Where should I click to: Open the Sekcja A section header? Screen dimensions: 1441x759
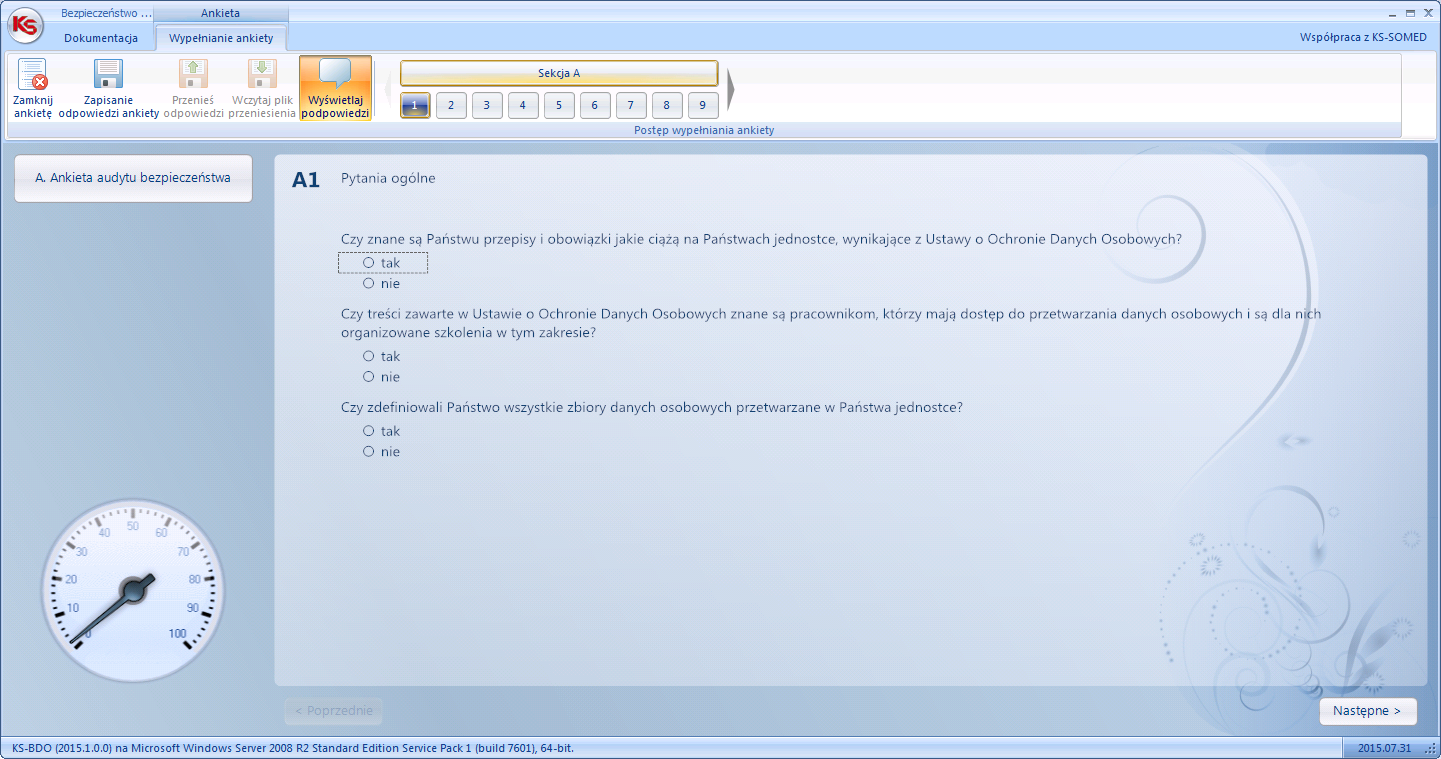point(559,73)
